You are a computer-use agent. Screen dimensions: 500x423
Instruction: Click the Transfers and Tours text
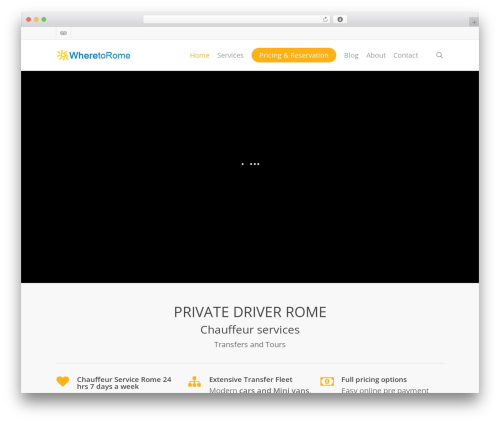point(250,344)
